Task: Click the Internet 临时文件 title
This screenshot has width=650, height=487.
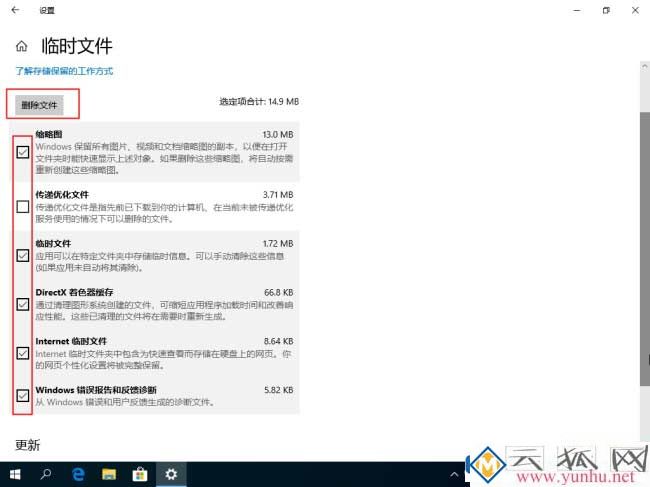Action: coord(71,342)
